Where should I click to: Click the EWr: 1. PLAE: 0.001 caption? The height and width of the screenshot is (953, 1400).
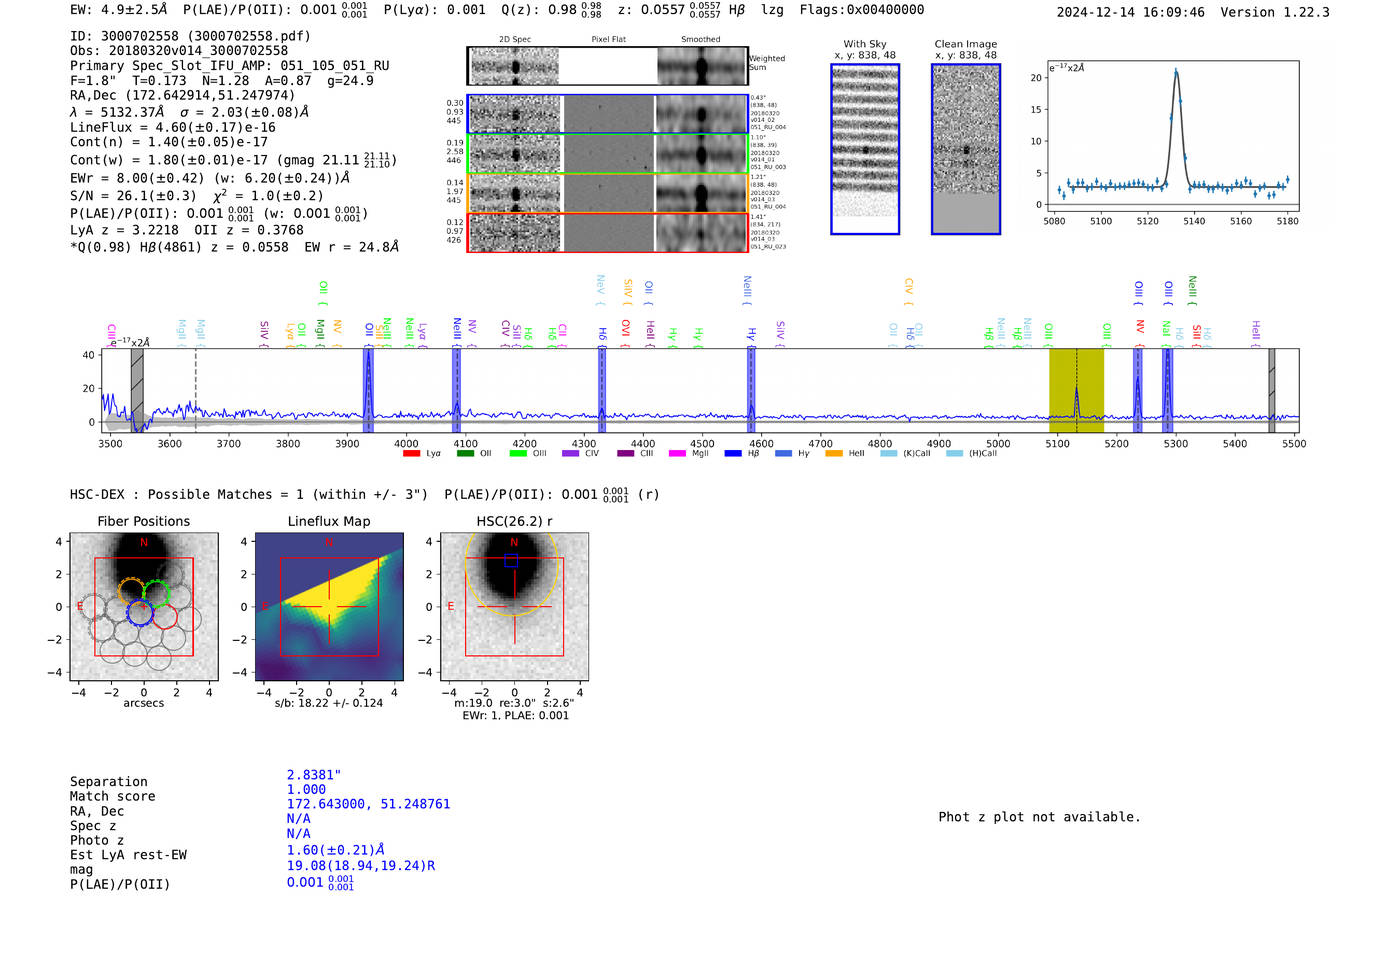point(515,716)
